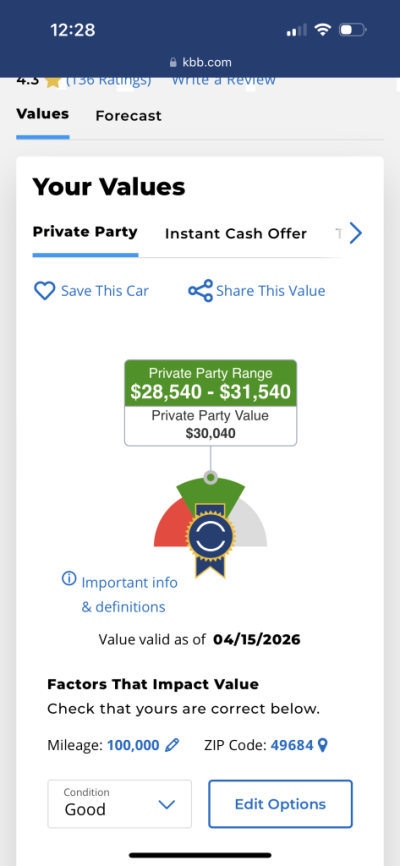Viewport: 400px width, 866px height.
Task: Tap the heart icon to save car
Action: pyautogui.click(x=45, y=291)
